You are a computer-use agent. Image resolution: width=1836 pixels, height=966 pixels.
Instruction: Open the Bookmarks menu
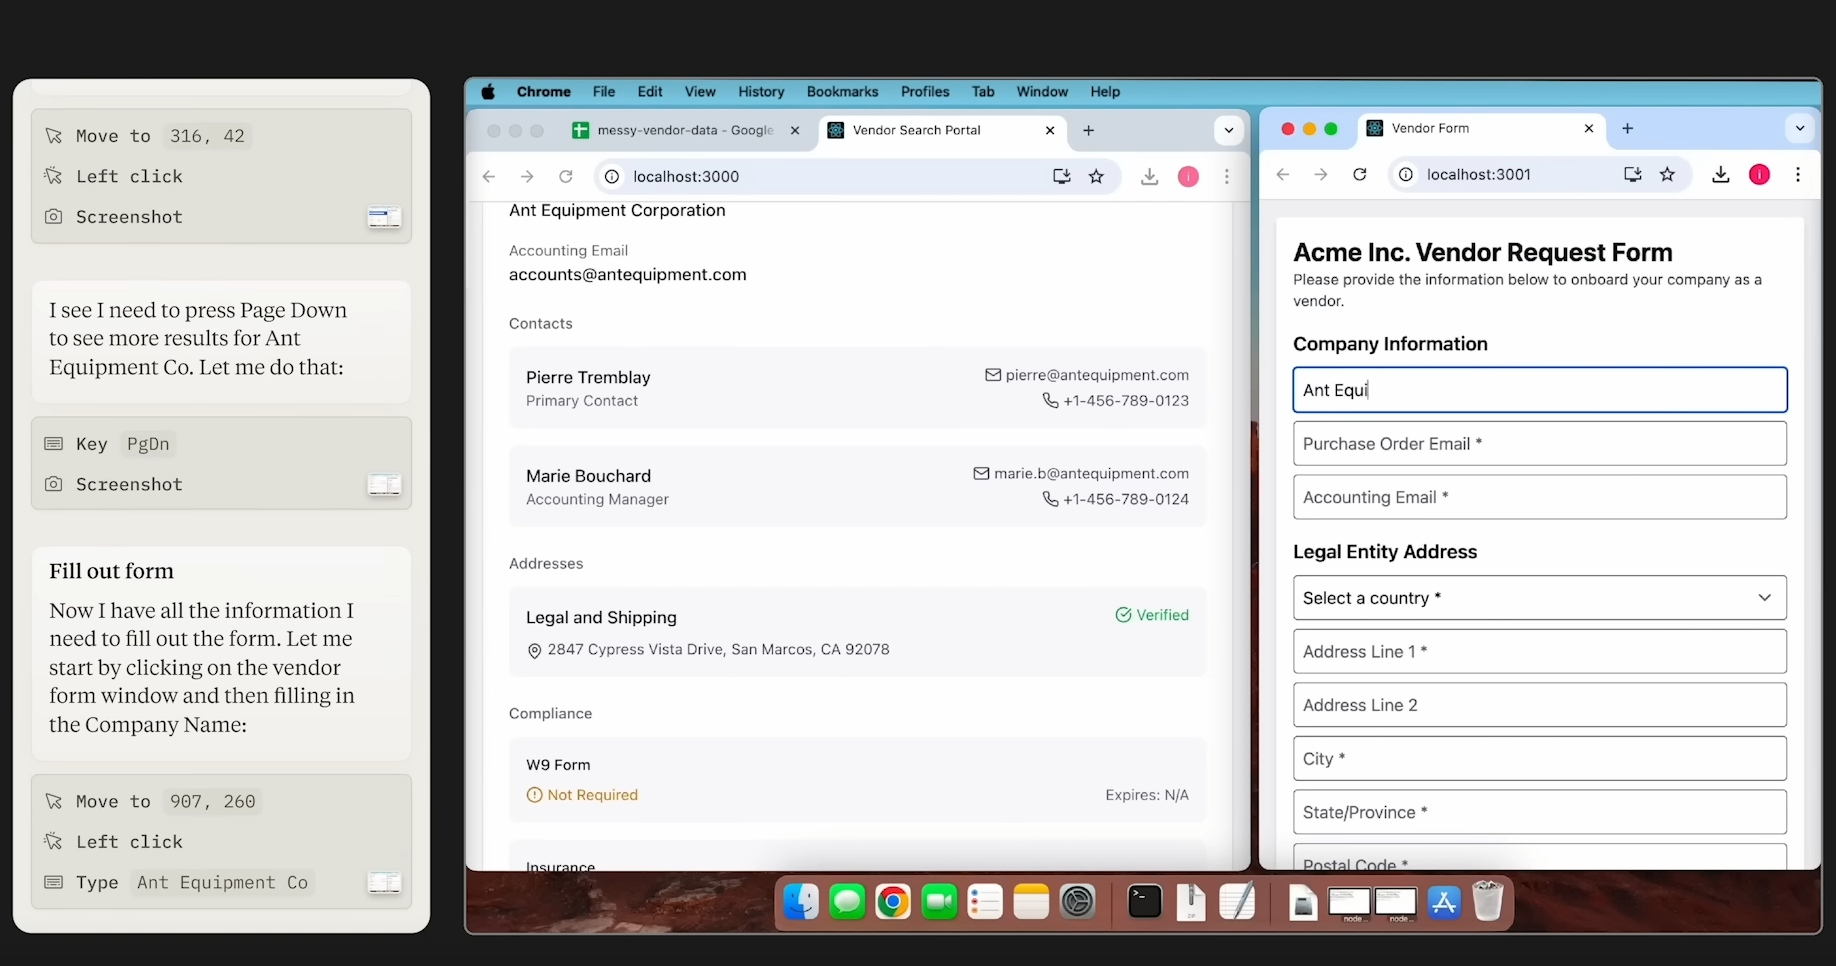pos(842,92)
